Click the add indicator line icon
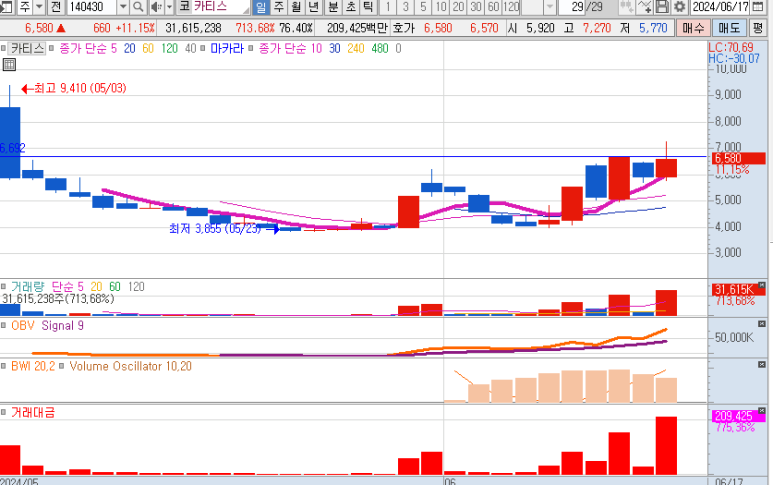The height and width of the screenshot is (485, 773). coord(644,7)
